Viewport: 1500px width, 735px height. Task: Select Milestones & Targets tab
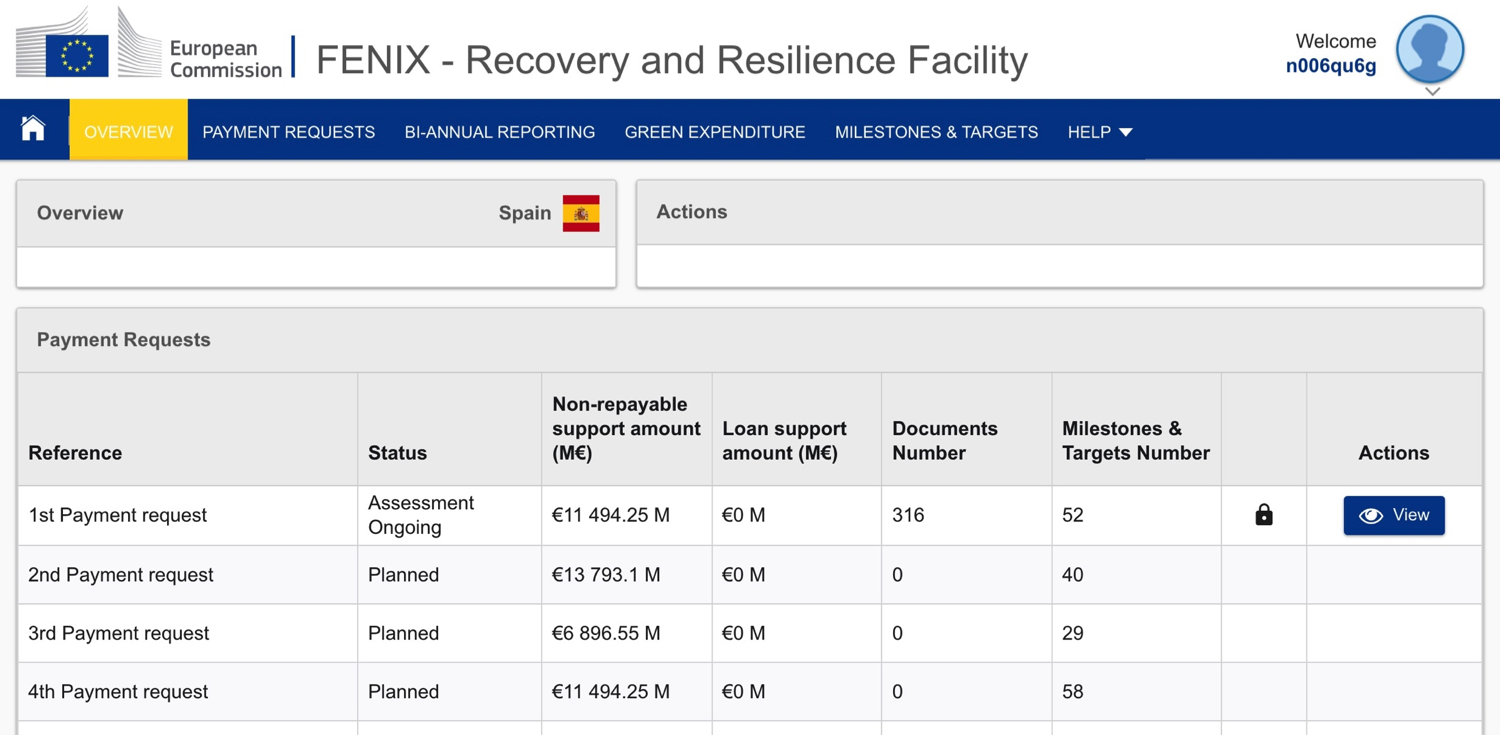click(936, 132)
